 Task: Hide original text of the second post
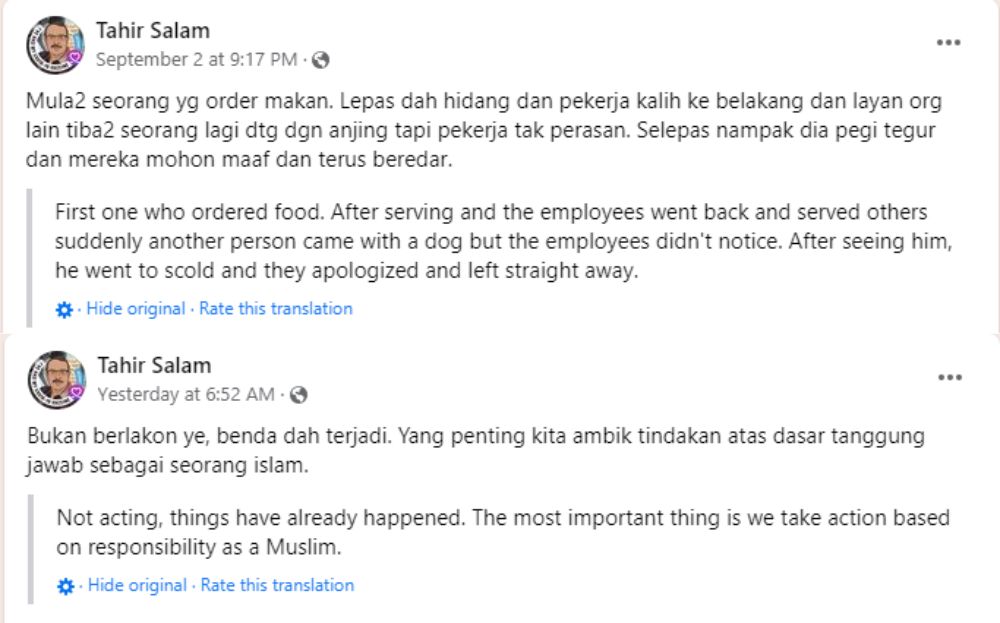tap(137, 585)
